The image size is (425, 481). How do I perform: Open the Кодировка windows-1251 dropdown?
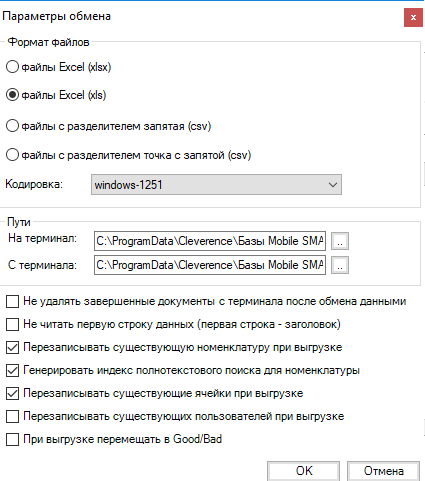(x=216, y=184)
